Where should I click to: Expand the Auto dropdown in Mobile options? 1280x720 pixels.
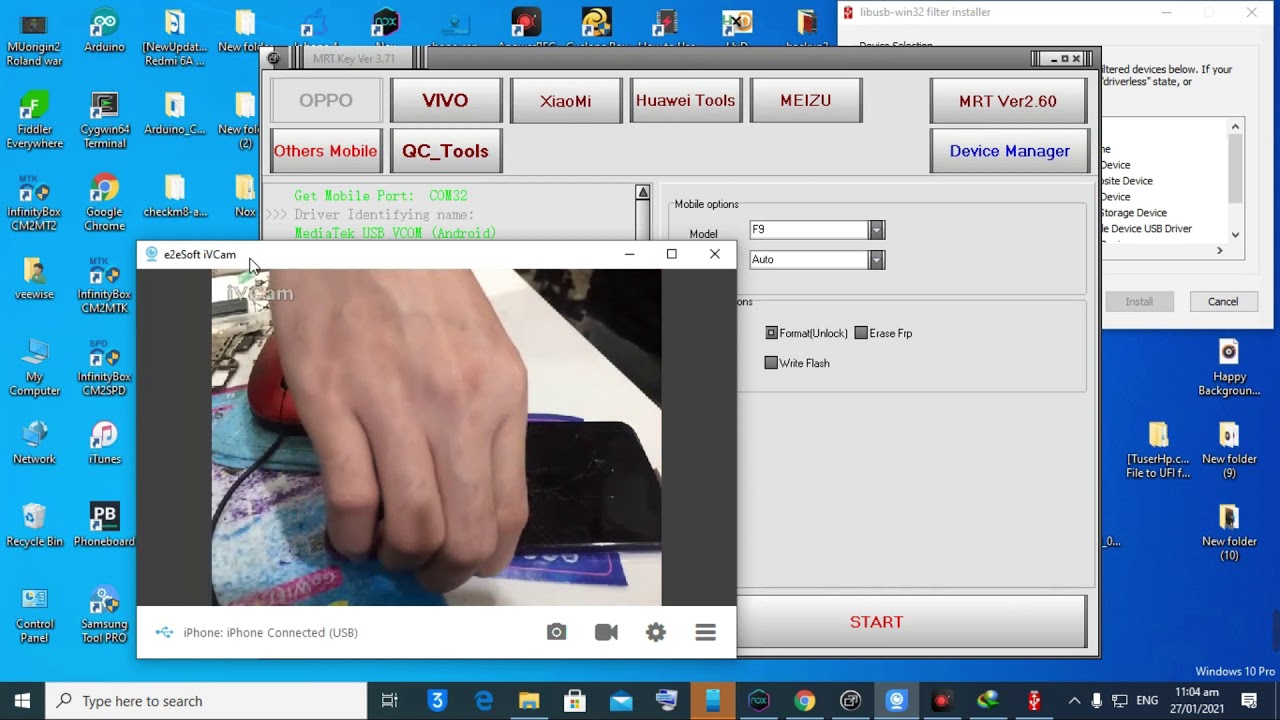click(876, 260)
